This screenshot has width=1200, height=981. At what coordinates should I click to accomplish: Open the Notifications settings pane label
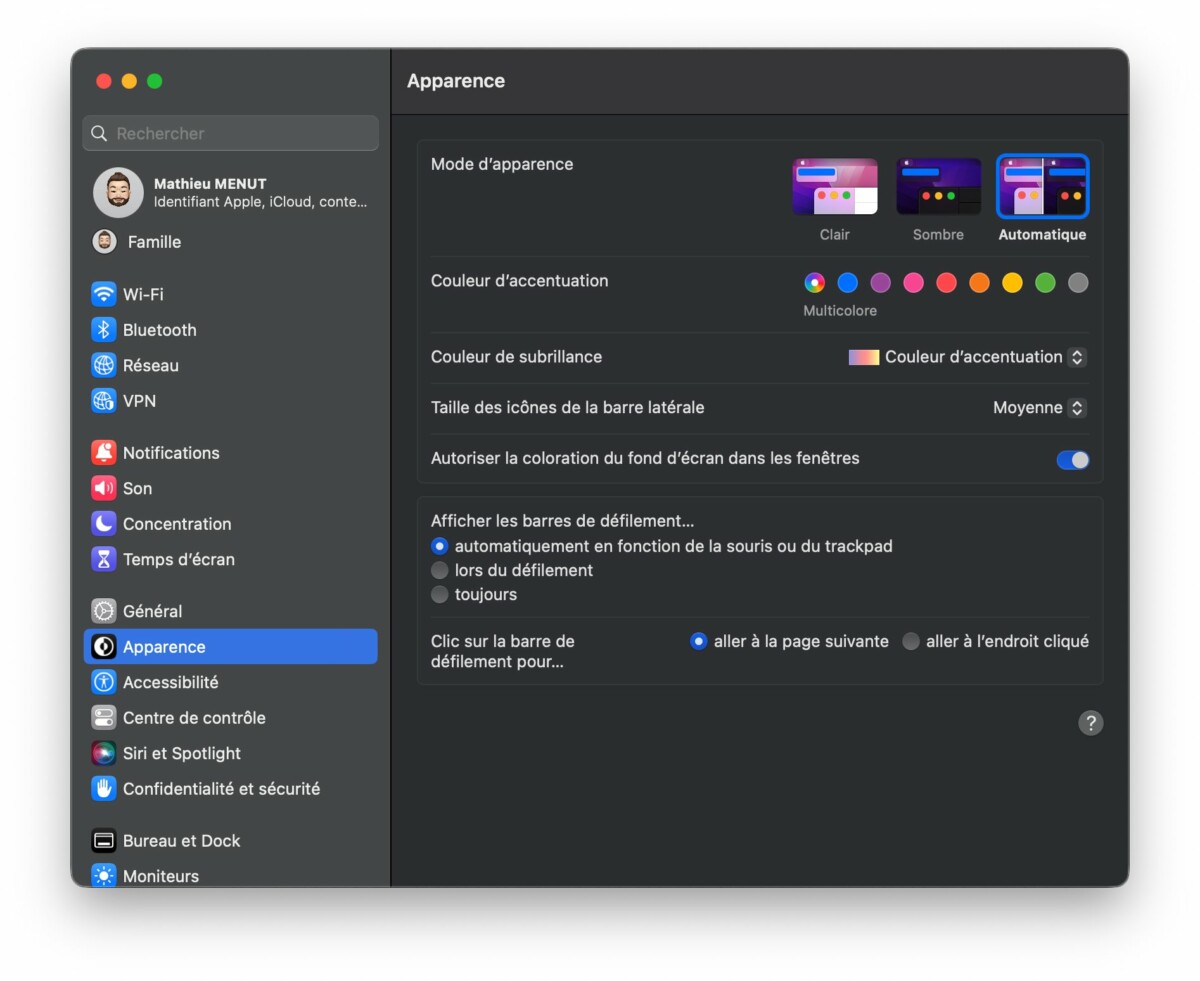(x=171, y=453)
